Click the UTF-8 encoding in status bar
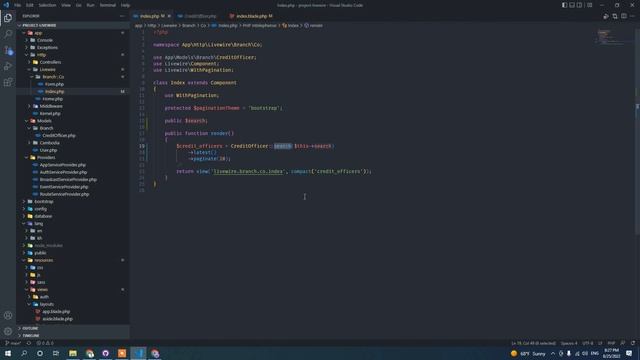The width and height of the screenshot is (640, 360). pyautogui.click(x=588, y=343)
